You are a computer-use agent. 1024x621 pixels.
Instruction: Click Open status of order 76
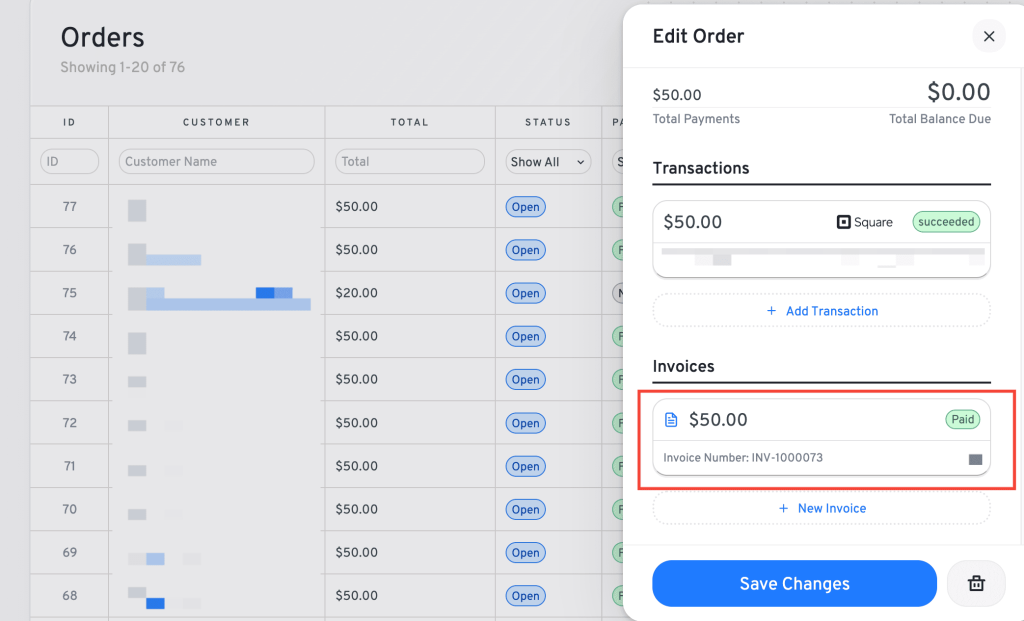[x=525, y=250]
